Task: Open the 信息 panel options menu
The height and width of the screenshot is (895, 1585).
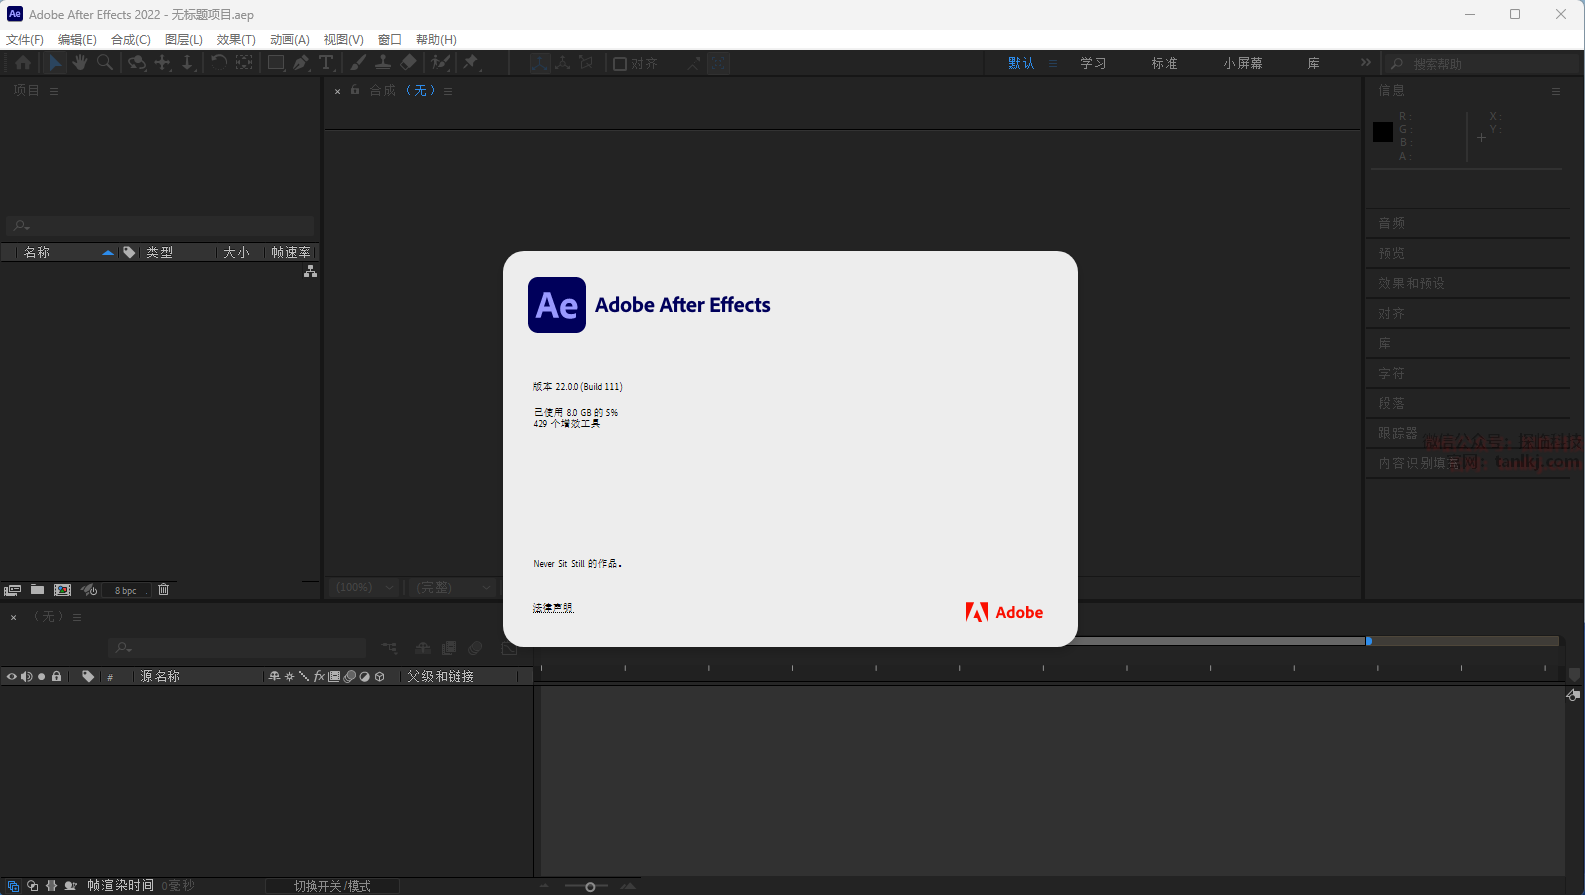Action: [x=1555, y=91]
